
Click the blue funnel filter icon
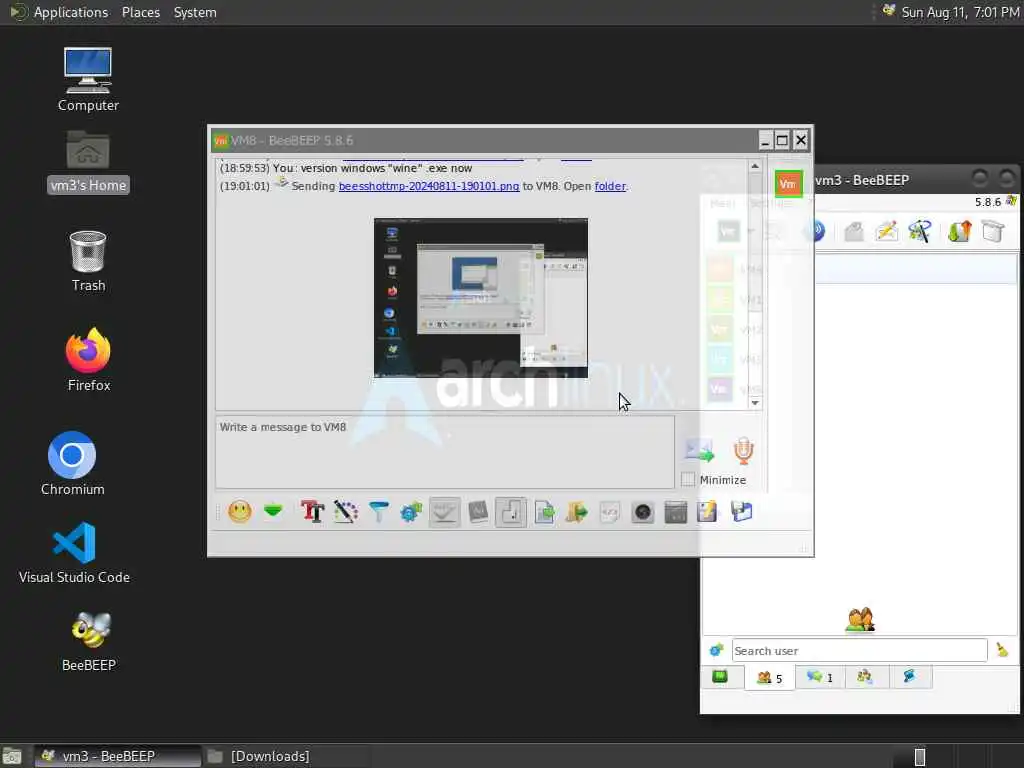pyautogui.click(x=378, y=511)
